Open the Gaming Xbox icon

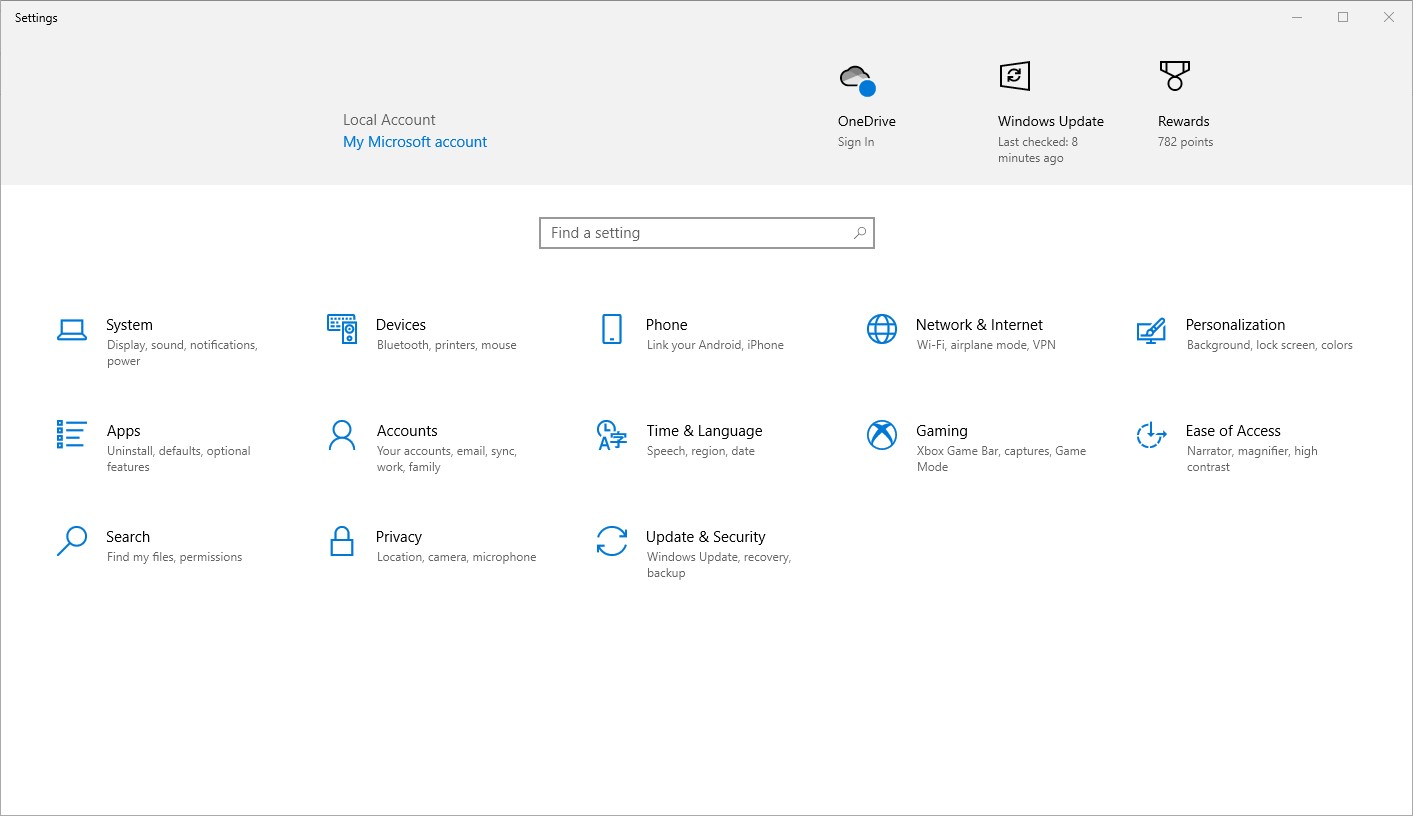point(882,435)
